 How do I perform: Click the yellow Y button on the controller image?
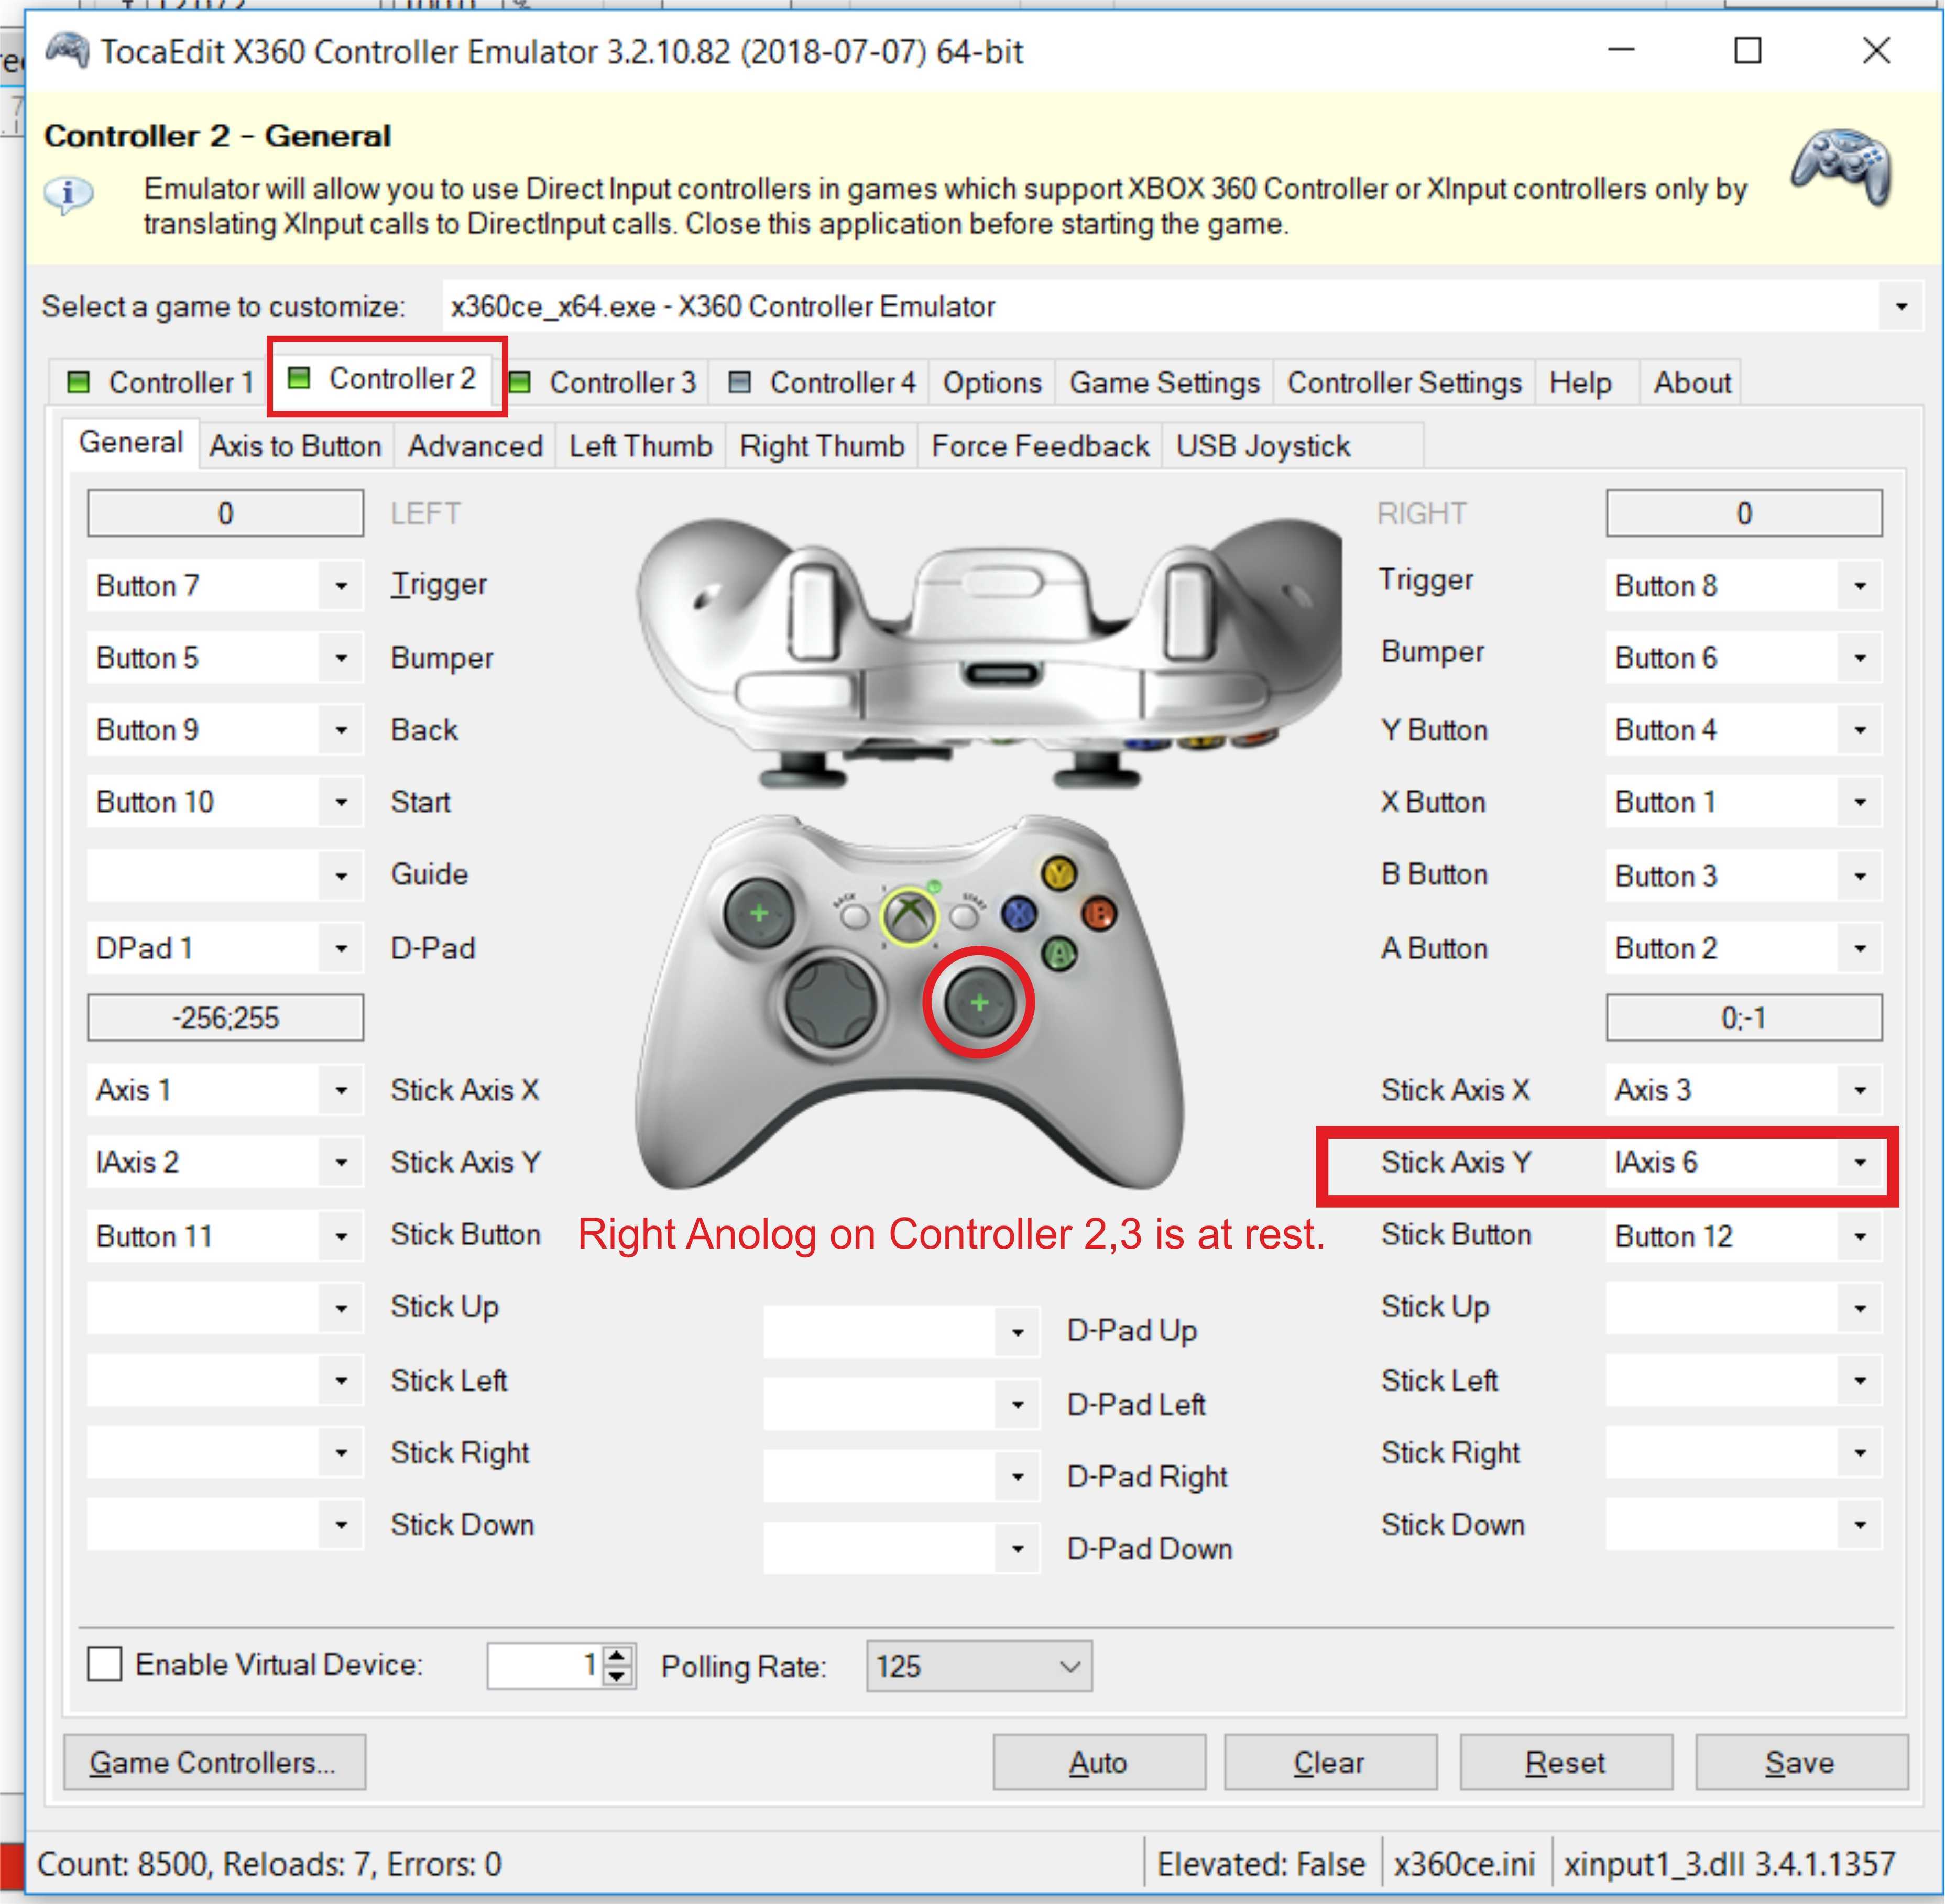1058,874
